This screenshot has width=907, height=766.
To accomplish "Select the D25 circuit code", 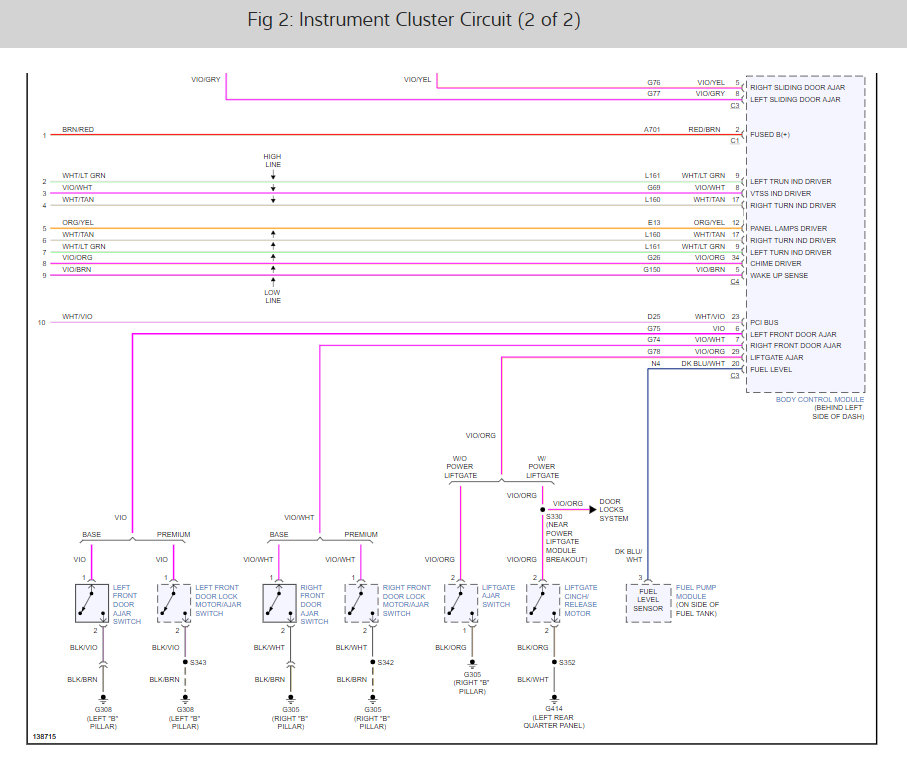I will pyautogui.click(x=654, y=316).
